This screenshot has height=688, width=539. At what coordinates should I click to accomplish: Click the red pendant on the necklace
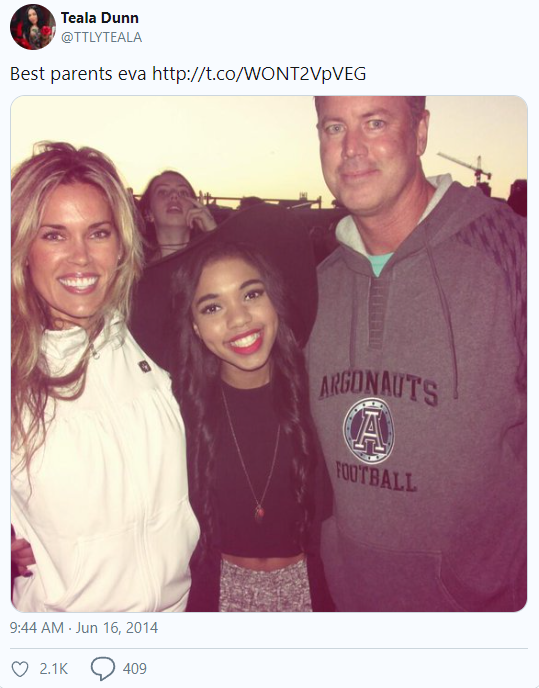click(259, 512)
